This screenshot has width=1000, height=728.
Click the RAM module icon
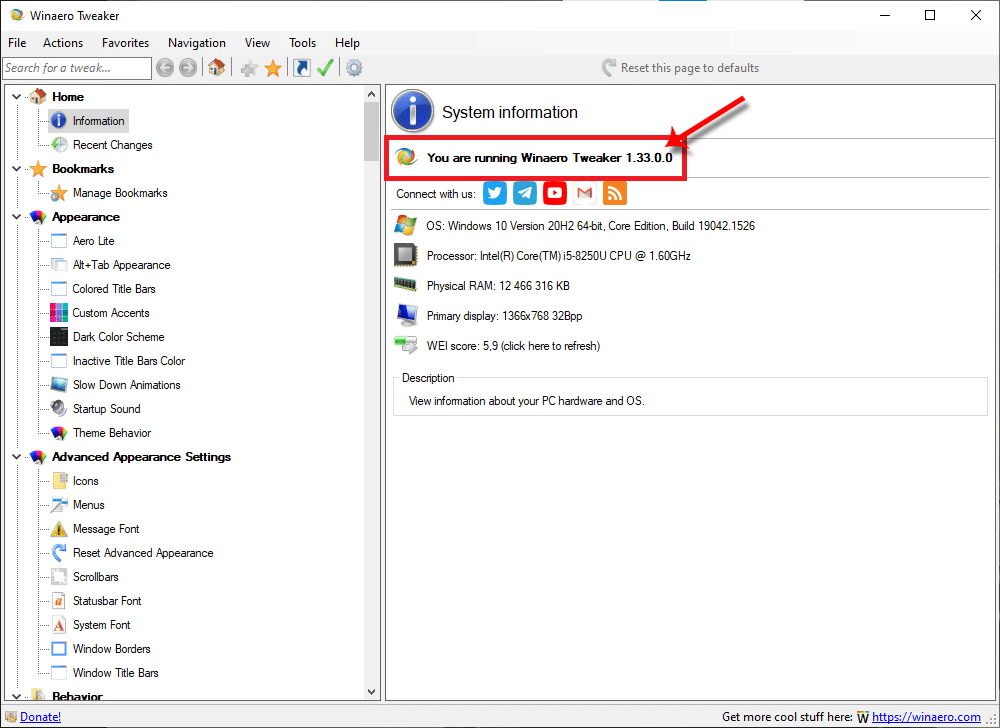tap(406, 284)
